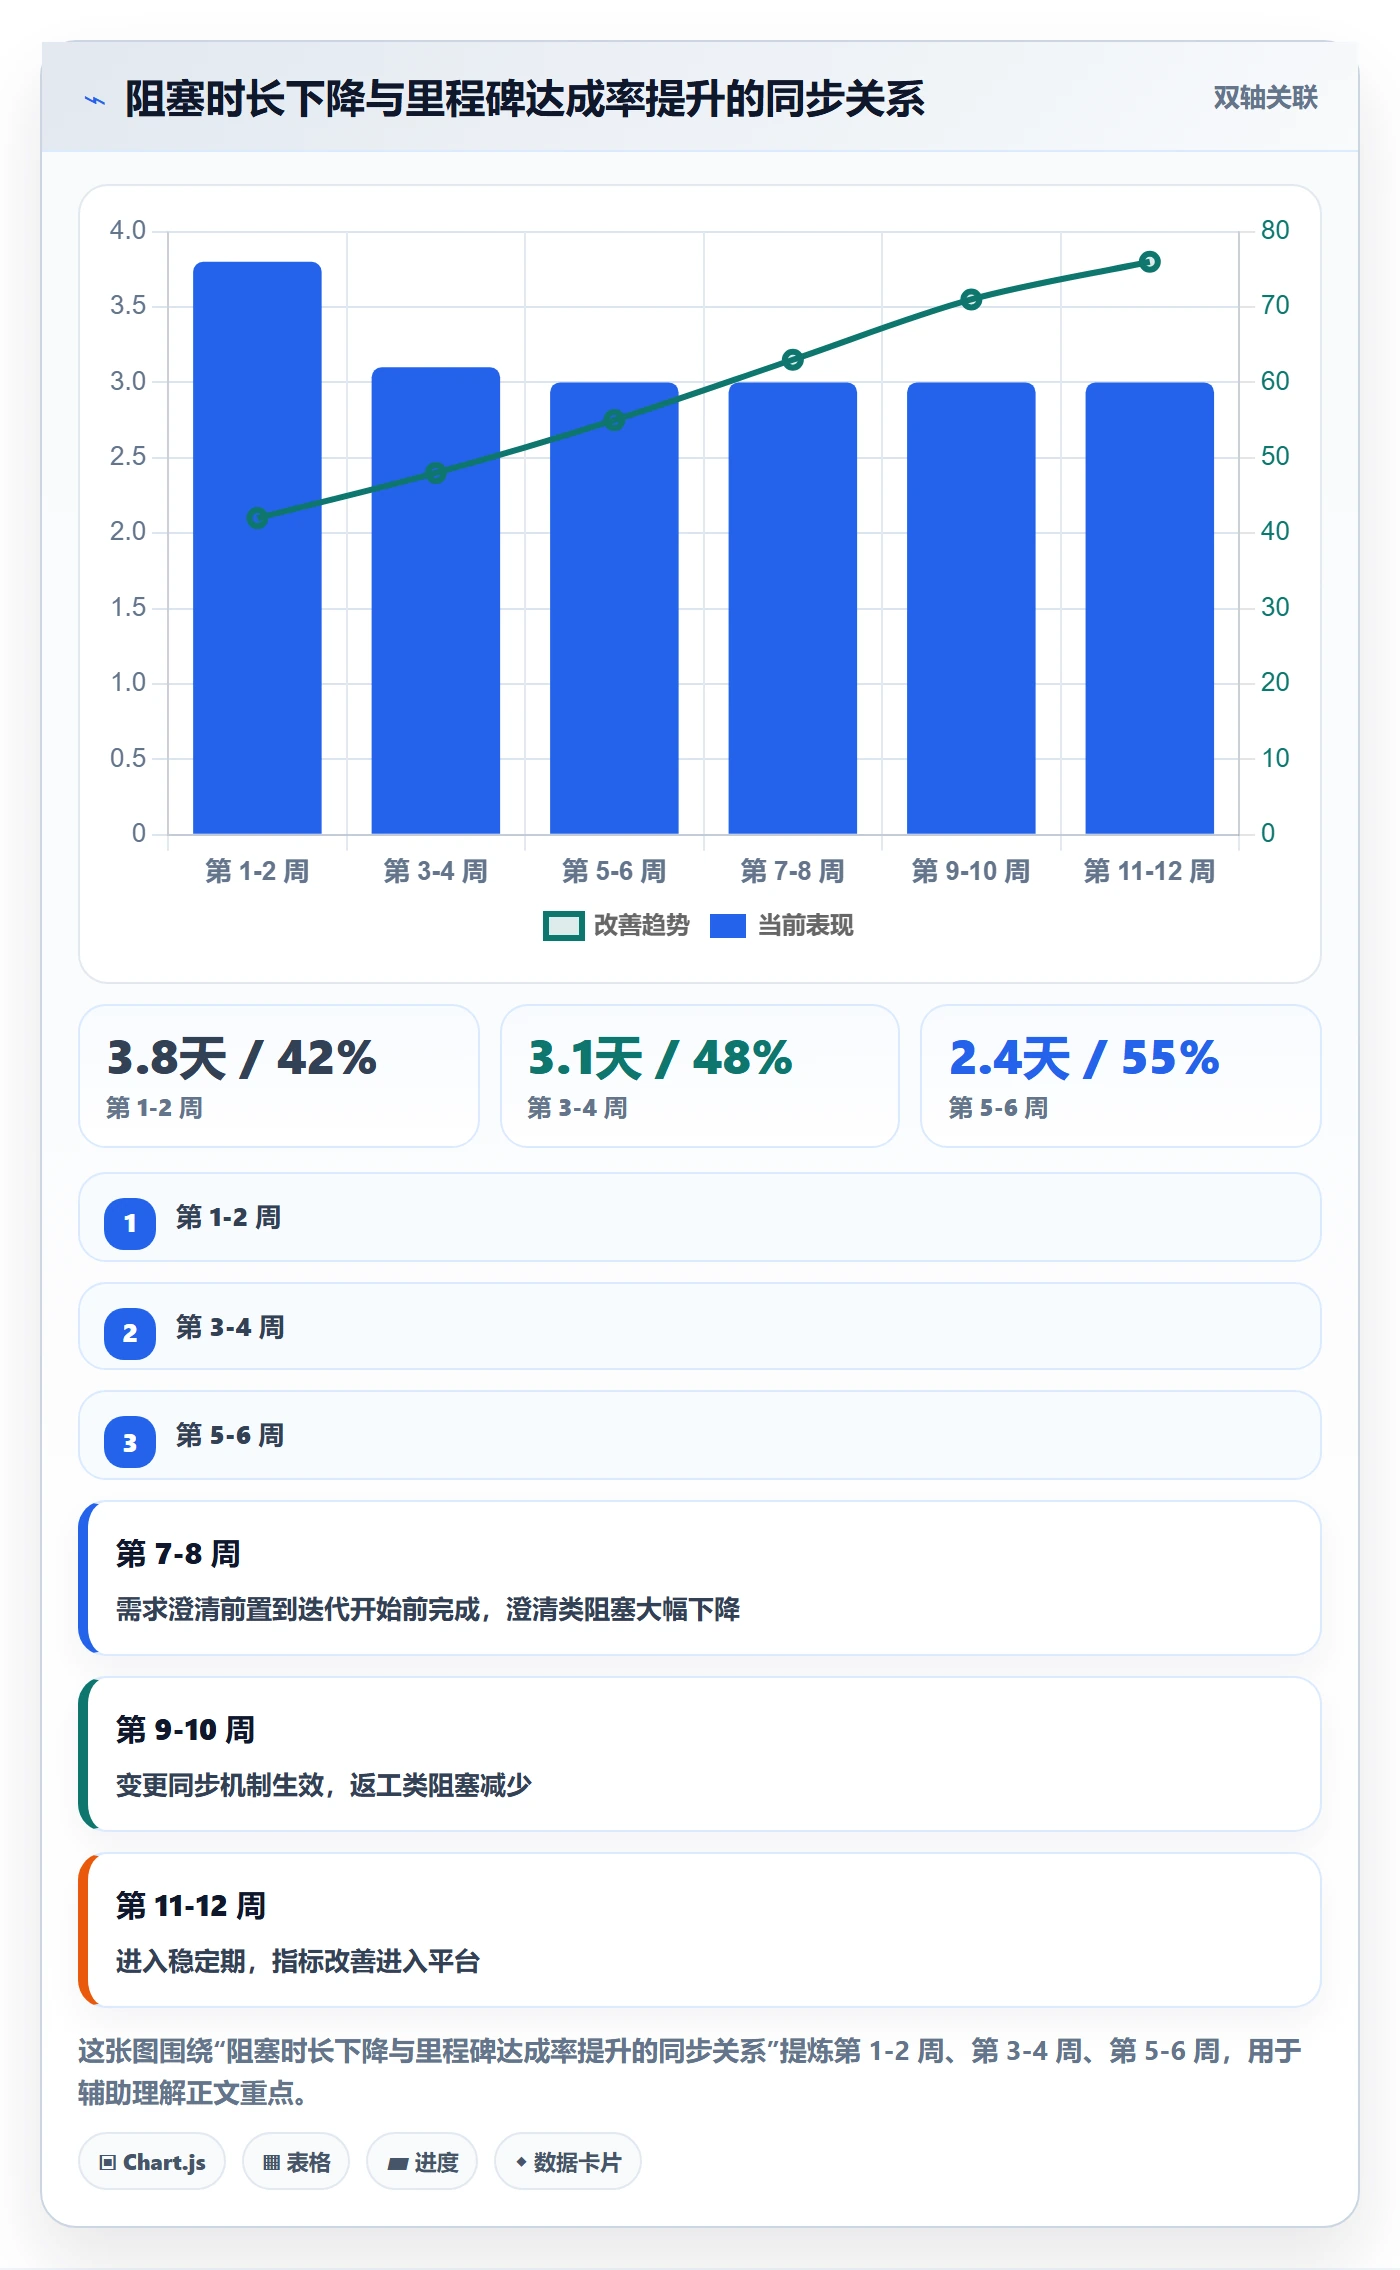The height and width of the screenshot is (2270, 1400).
Task: Select the 第 5-6 周 list row text
Action: pyautogui.click(x=230, y=1436)
